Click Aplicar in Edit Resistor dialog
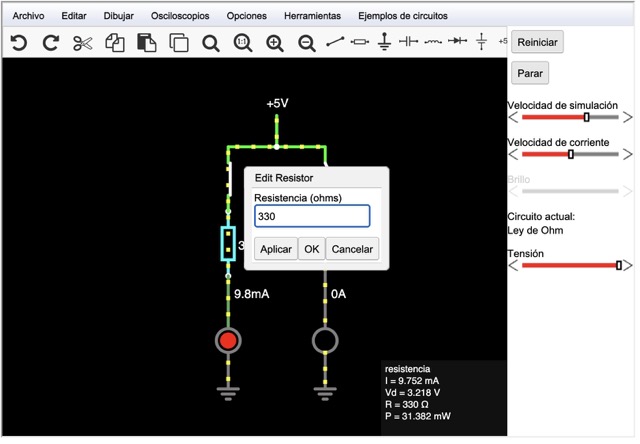 tap(276, 249)
